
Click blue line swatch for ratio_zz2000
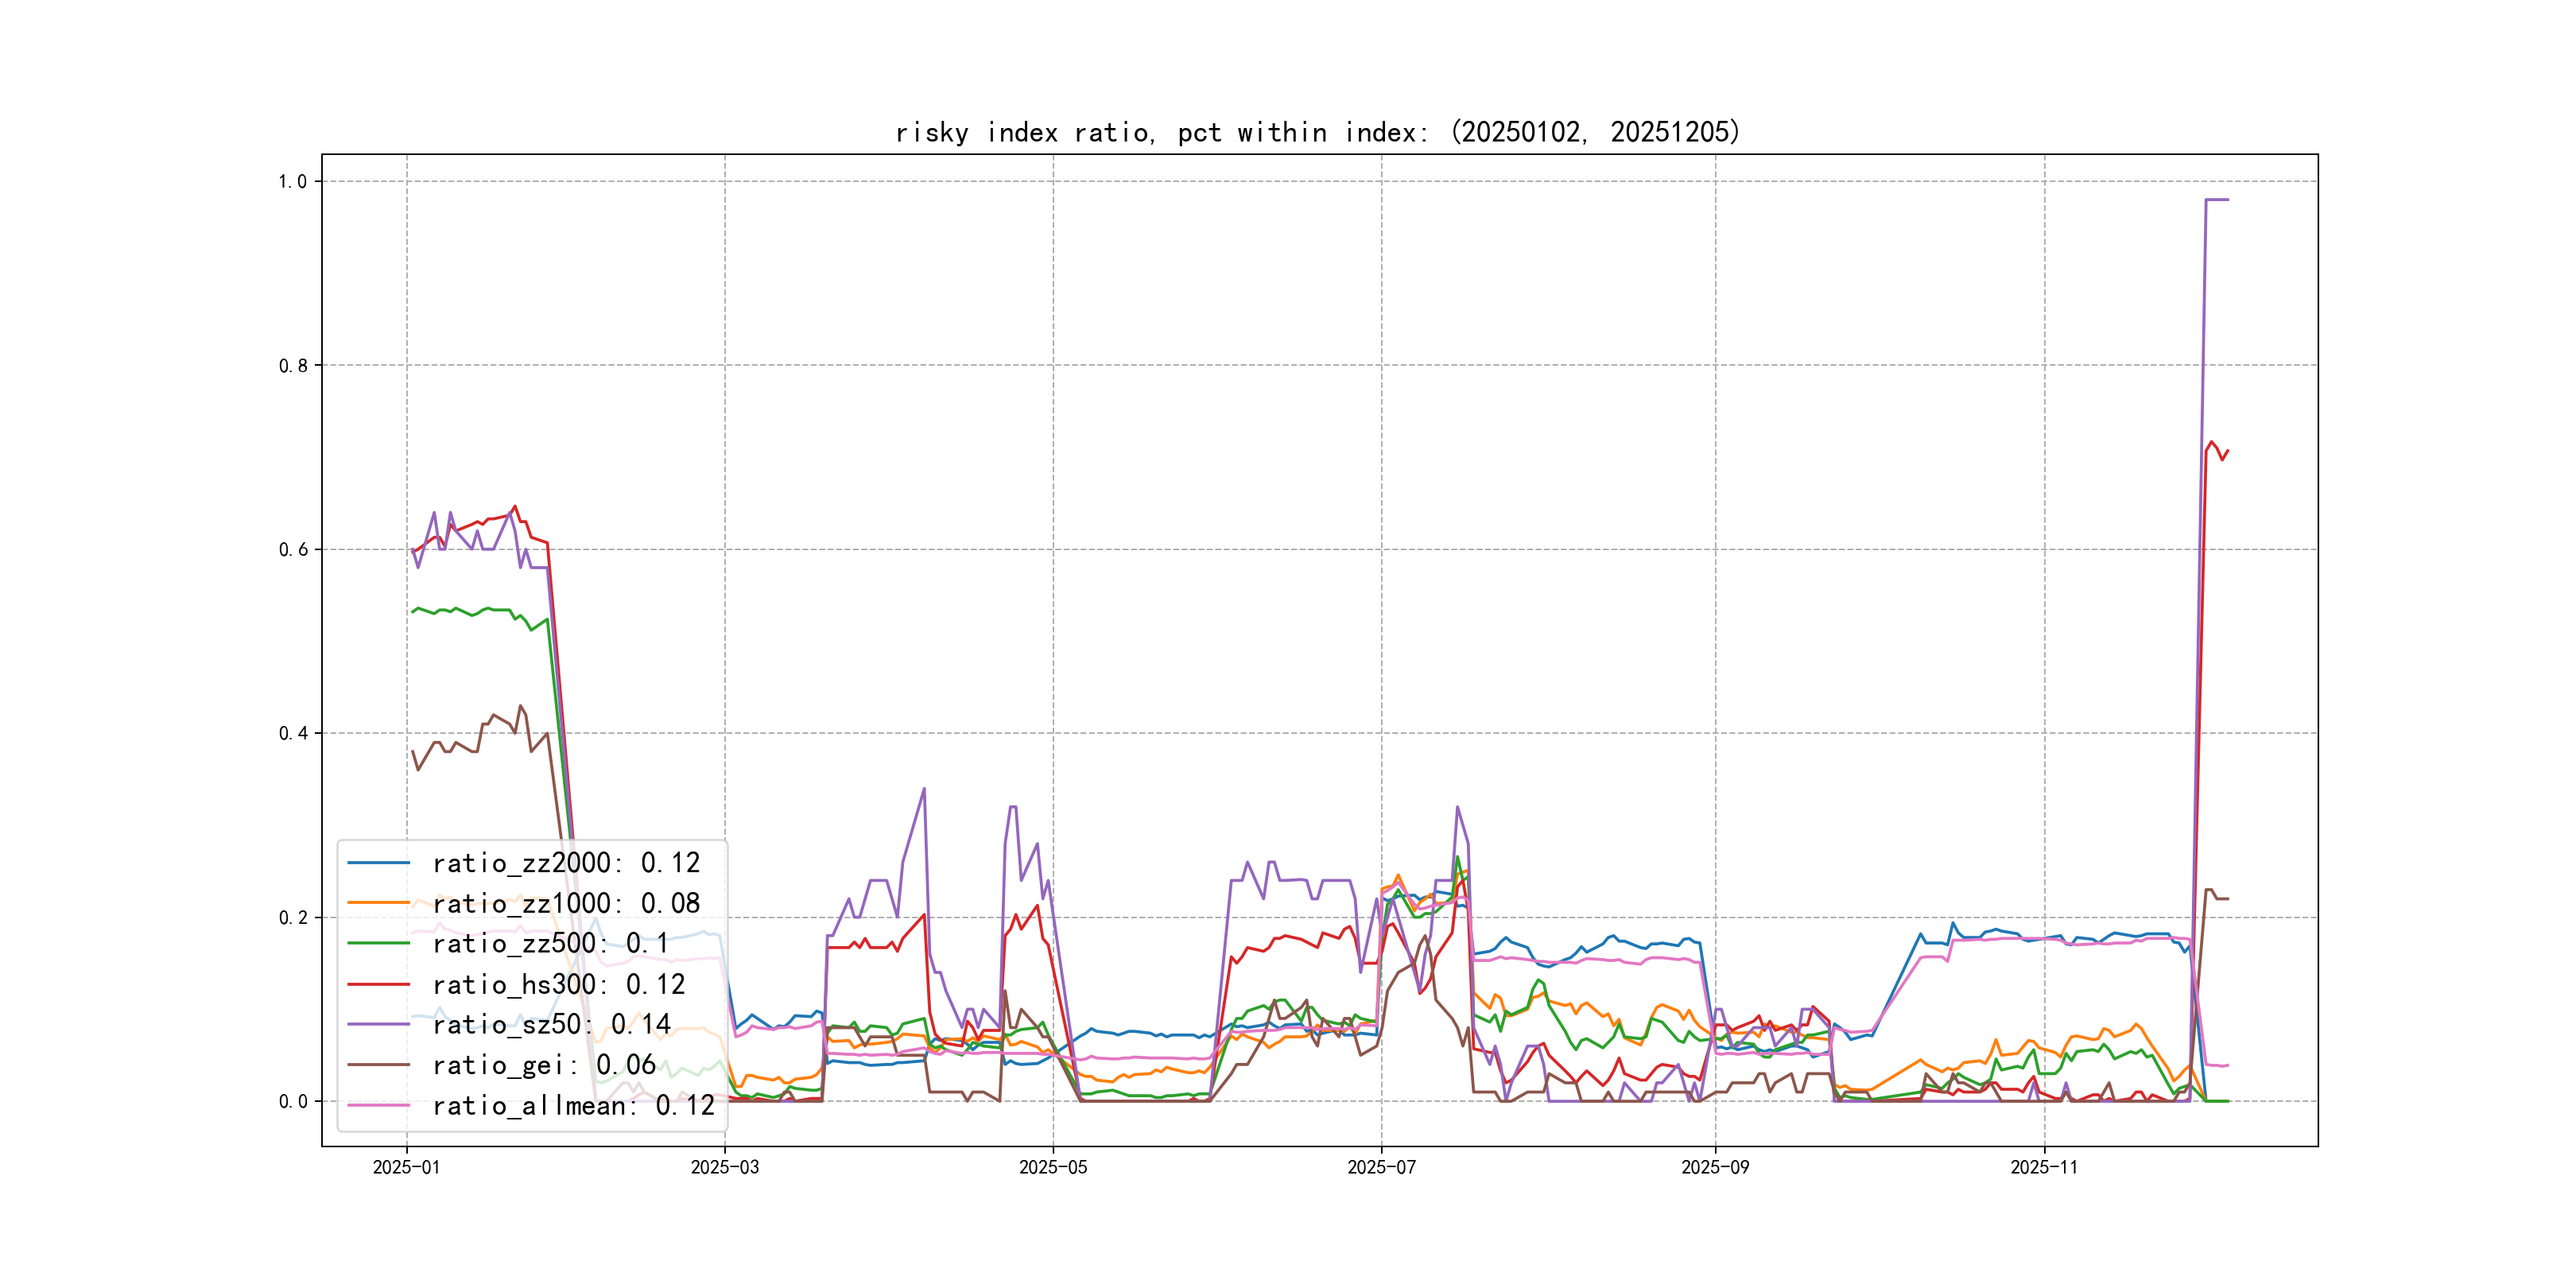click(x=379, y=863)
